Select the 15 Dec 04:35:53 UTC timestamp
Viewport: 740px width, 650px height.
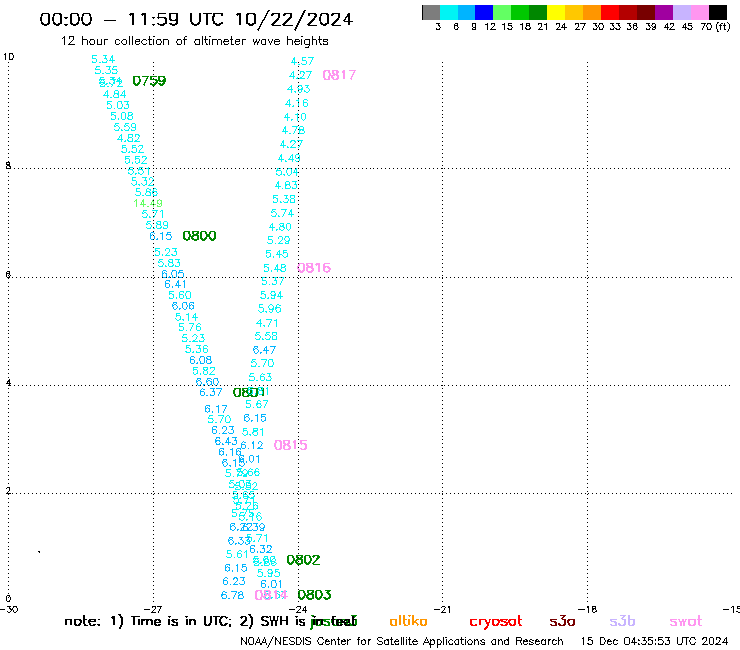pyautogui.click(x=655, y=641)
